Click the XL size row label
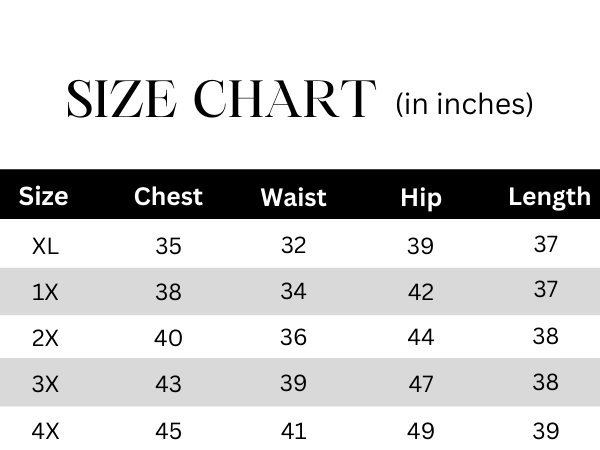The image size is (600, 450). tap(46, 245)
